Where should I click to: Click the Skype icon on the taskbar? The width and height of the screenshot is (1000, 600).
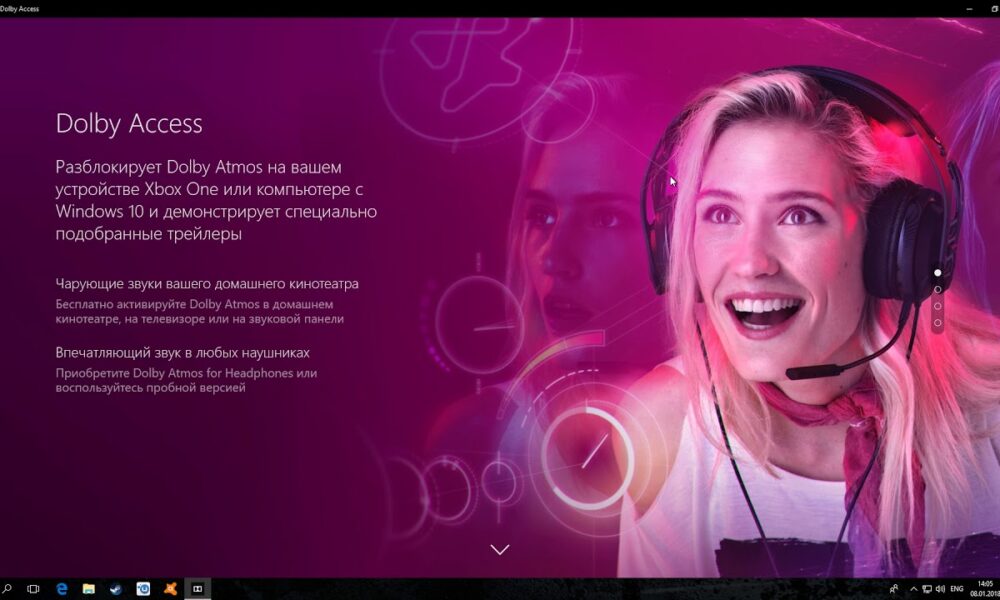pos(115,589)
